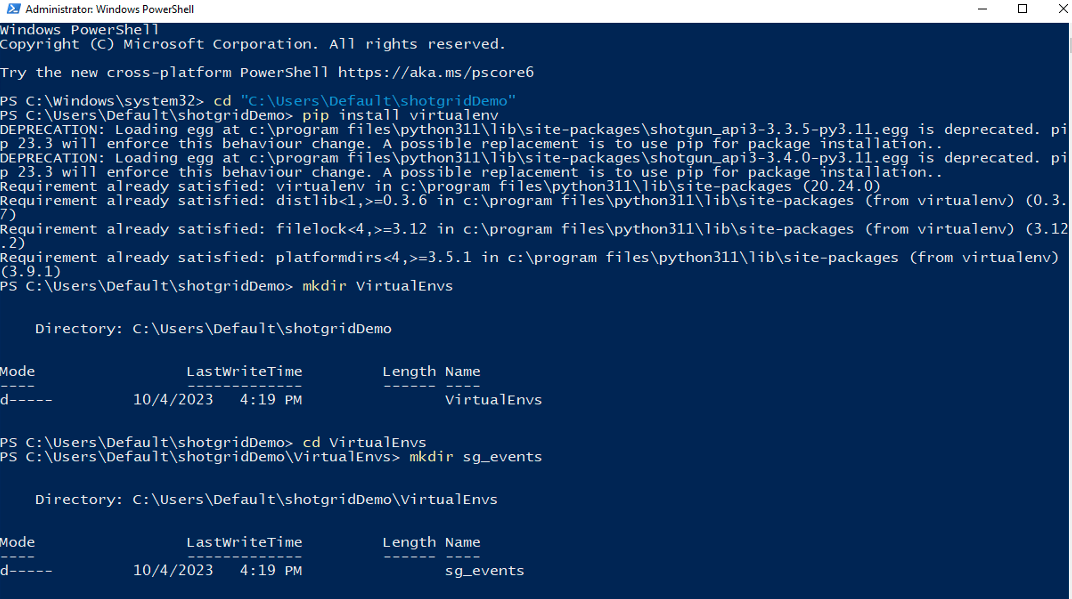
Task: Click the sg_events directory name in listing
Action: tap(484, 570)
